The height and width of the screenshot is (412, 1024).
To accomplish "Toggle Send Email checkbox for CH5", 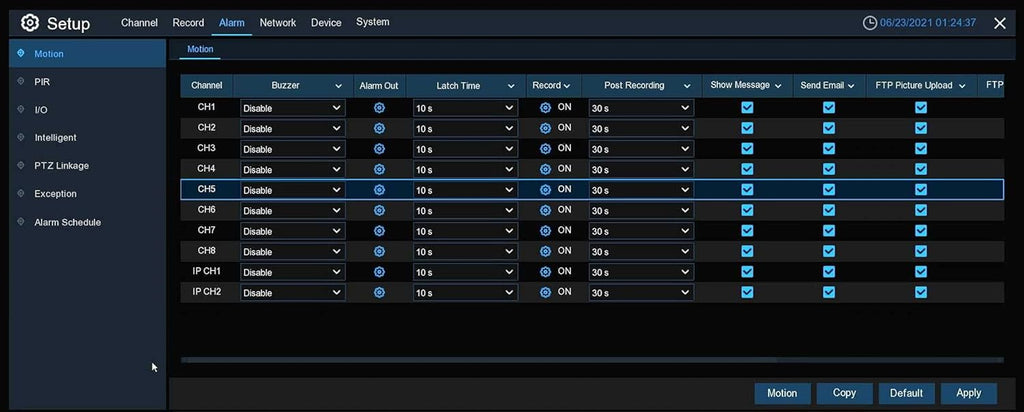I will [829, 190].
